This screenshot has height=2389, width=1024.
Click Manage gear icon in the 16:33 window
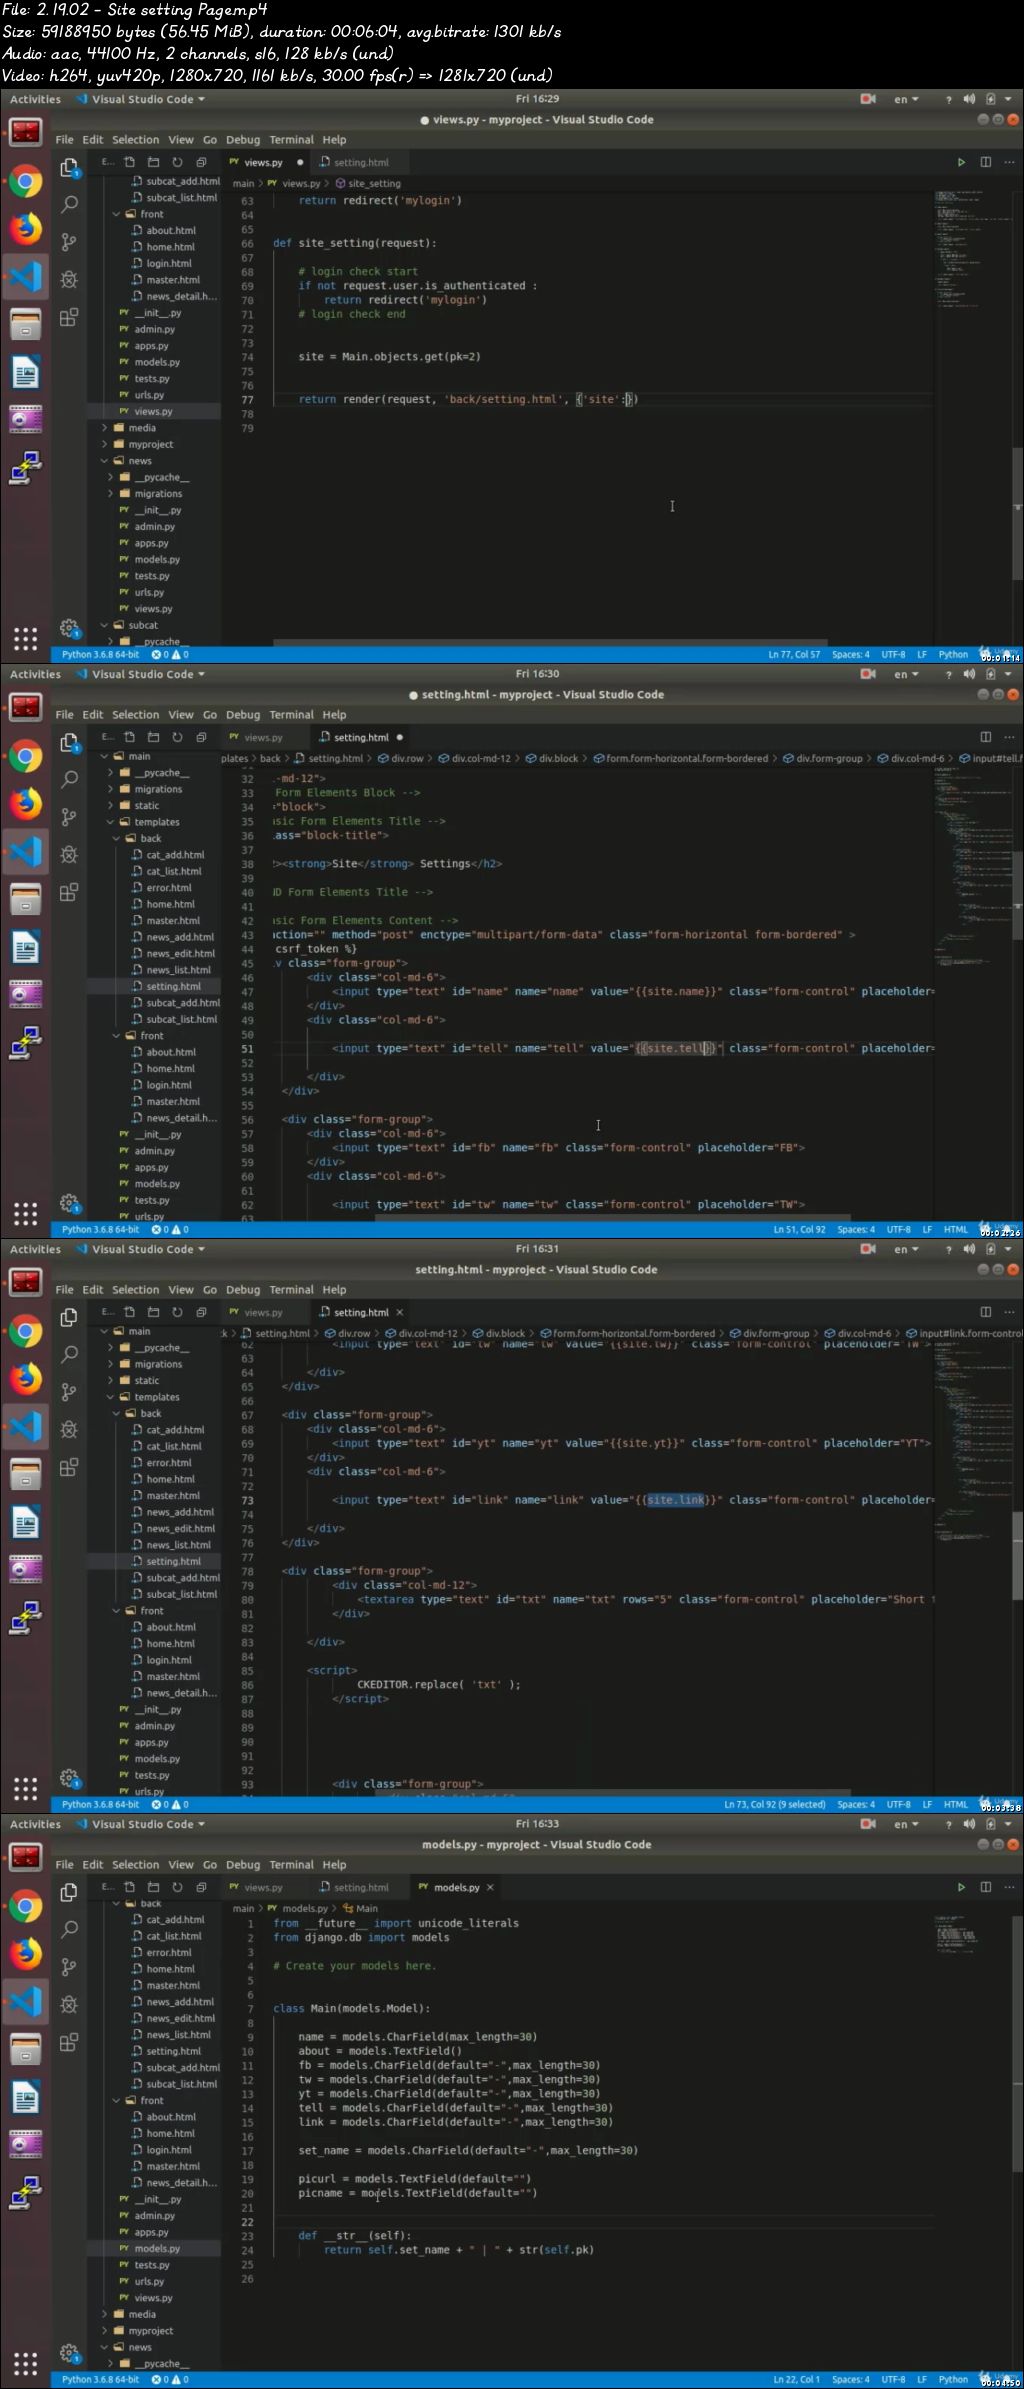tap(69, 2353)
